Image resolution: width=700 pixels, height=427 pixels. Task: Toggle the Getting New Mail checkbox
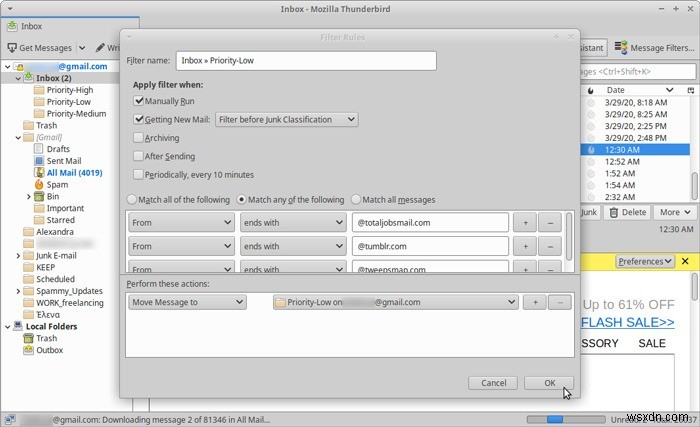tap(138, 119)
